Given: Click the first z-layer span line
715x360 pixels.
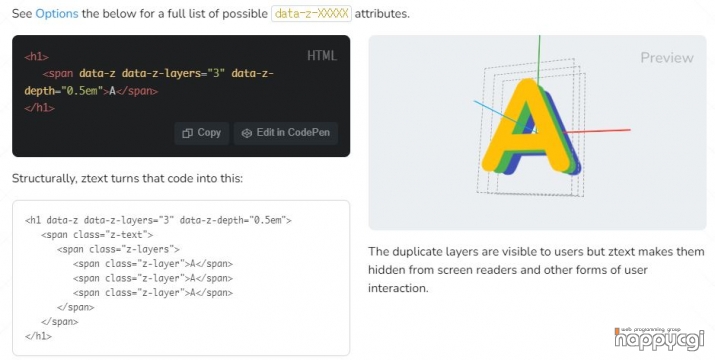Looking at the screenshot, I should [x=153, y=264].
